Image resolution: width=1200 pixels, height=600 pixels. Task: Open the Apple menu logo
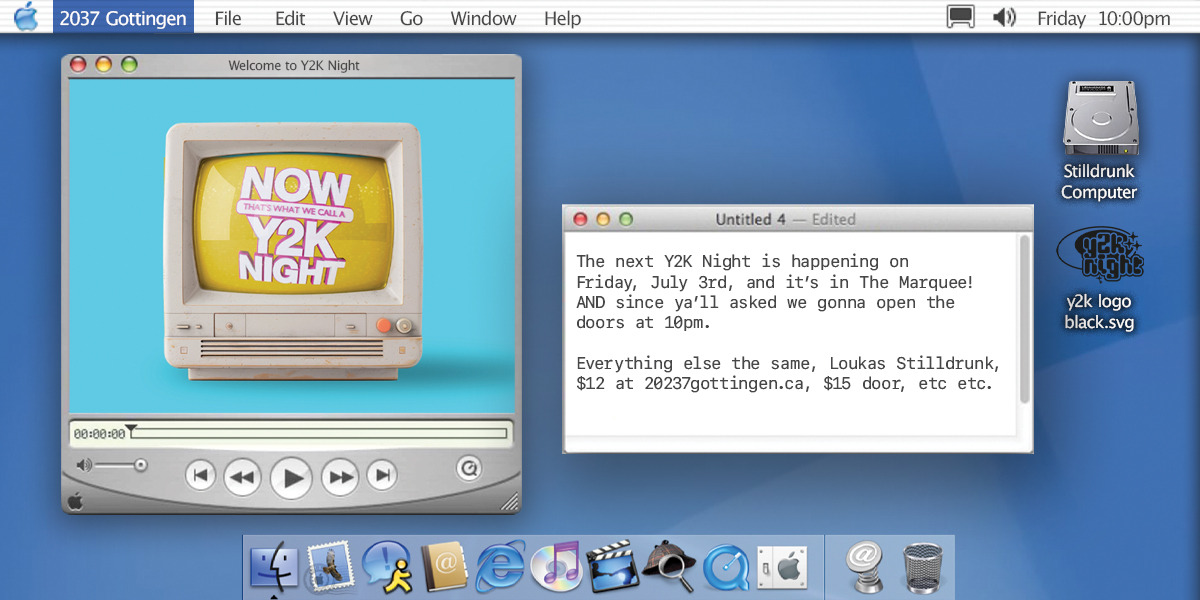(x=26, y=17)
